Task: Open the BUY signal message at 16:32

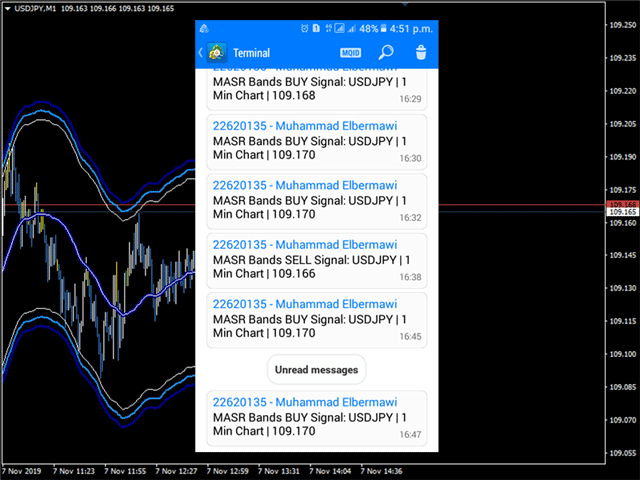Action: point(317,201)
